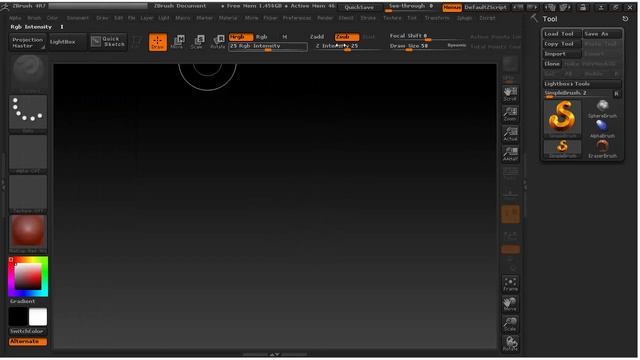The width and height of the screenshot is (640, 360).
Task: Select the SphereBrush tool
Action: 602,109
